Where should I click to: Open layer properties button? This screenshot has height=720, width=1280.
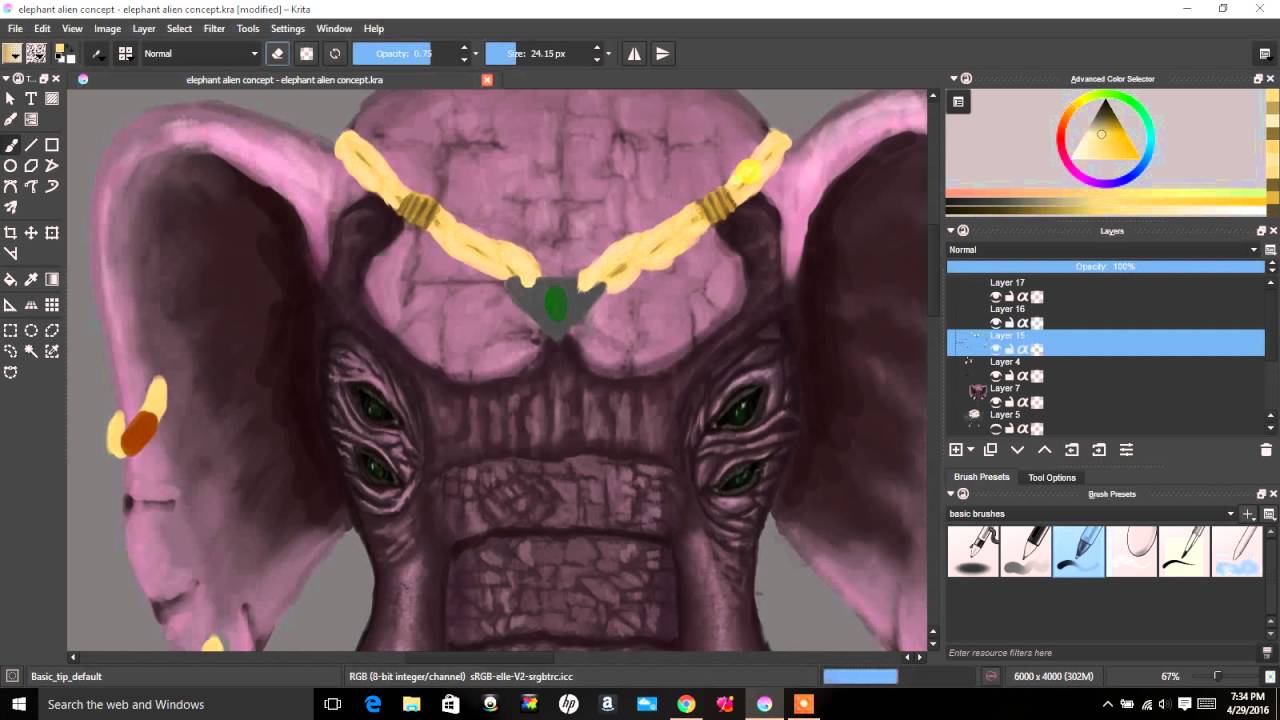tap(1126, 450)
